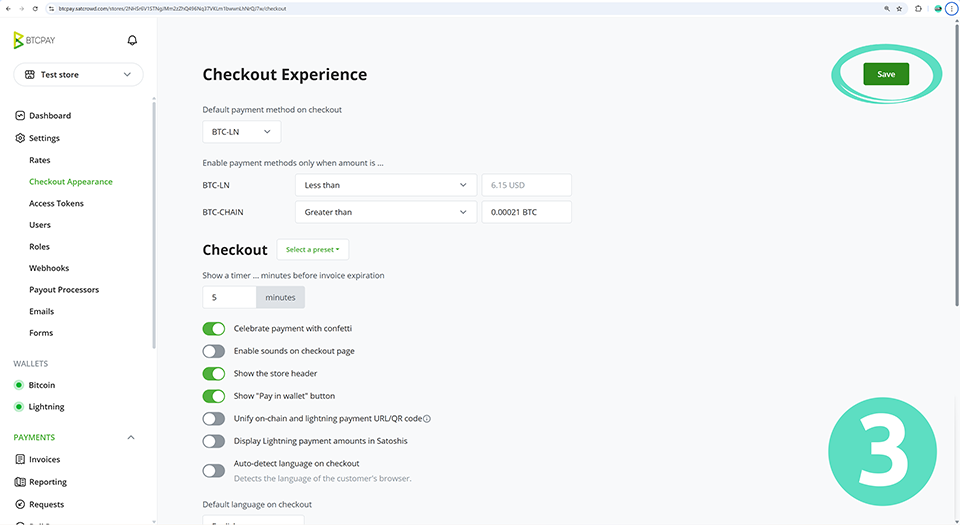Go to Webhooks in settings menu
Viewport: 960px width, 525px height.
pos(49,268)
